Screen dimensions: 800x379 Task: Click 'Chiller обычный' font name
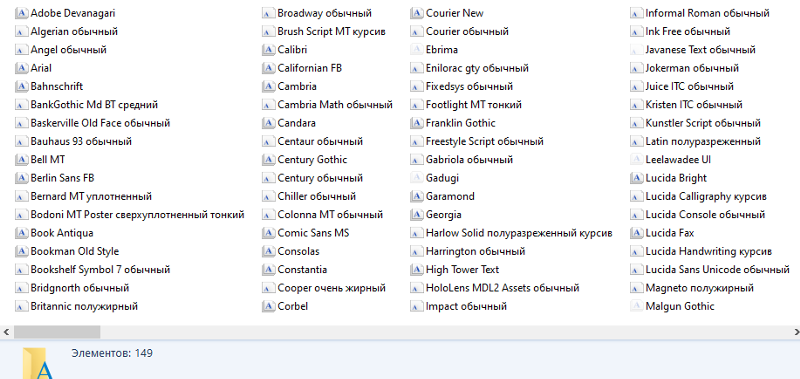point(317,196)
